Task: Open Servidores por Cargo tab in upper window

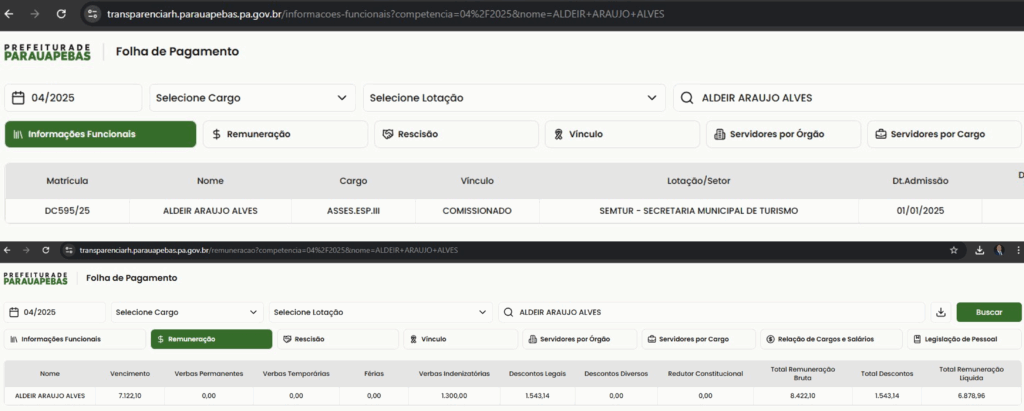Action: pyautogui.click(x=944, y=134)
